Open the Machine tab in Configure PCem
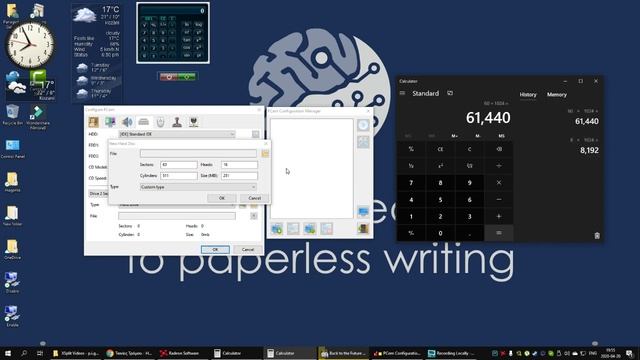Image resolution: width=640 pixels, height=360 pixels. 93,122
